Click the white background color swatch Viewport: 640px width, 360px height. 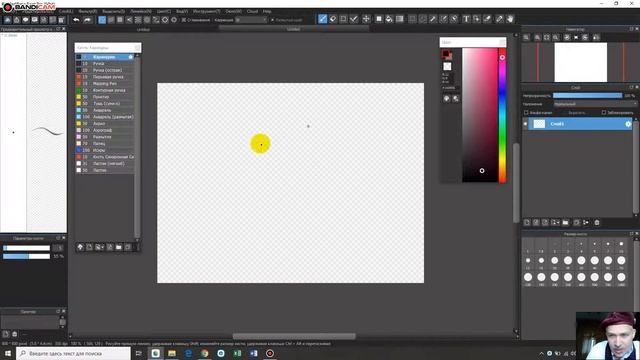coord(447,66)
